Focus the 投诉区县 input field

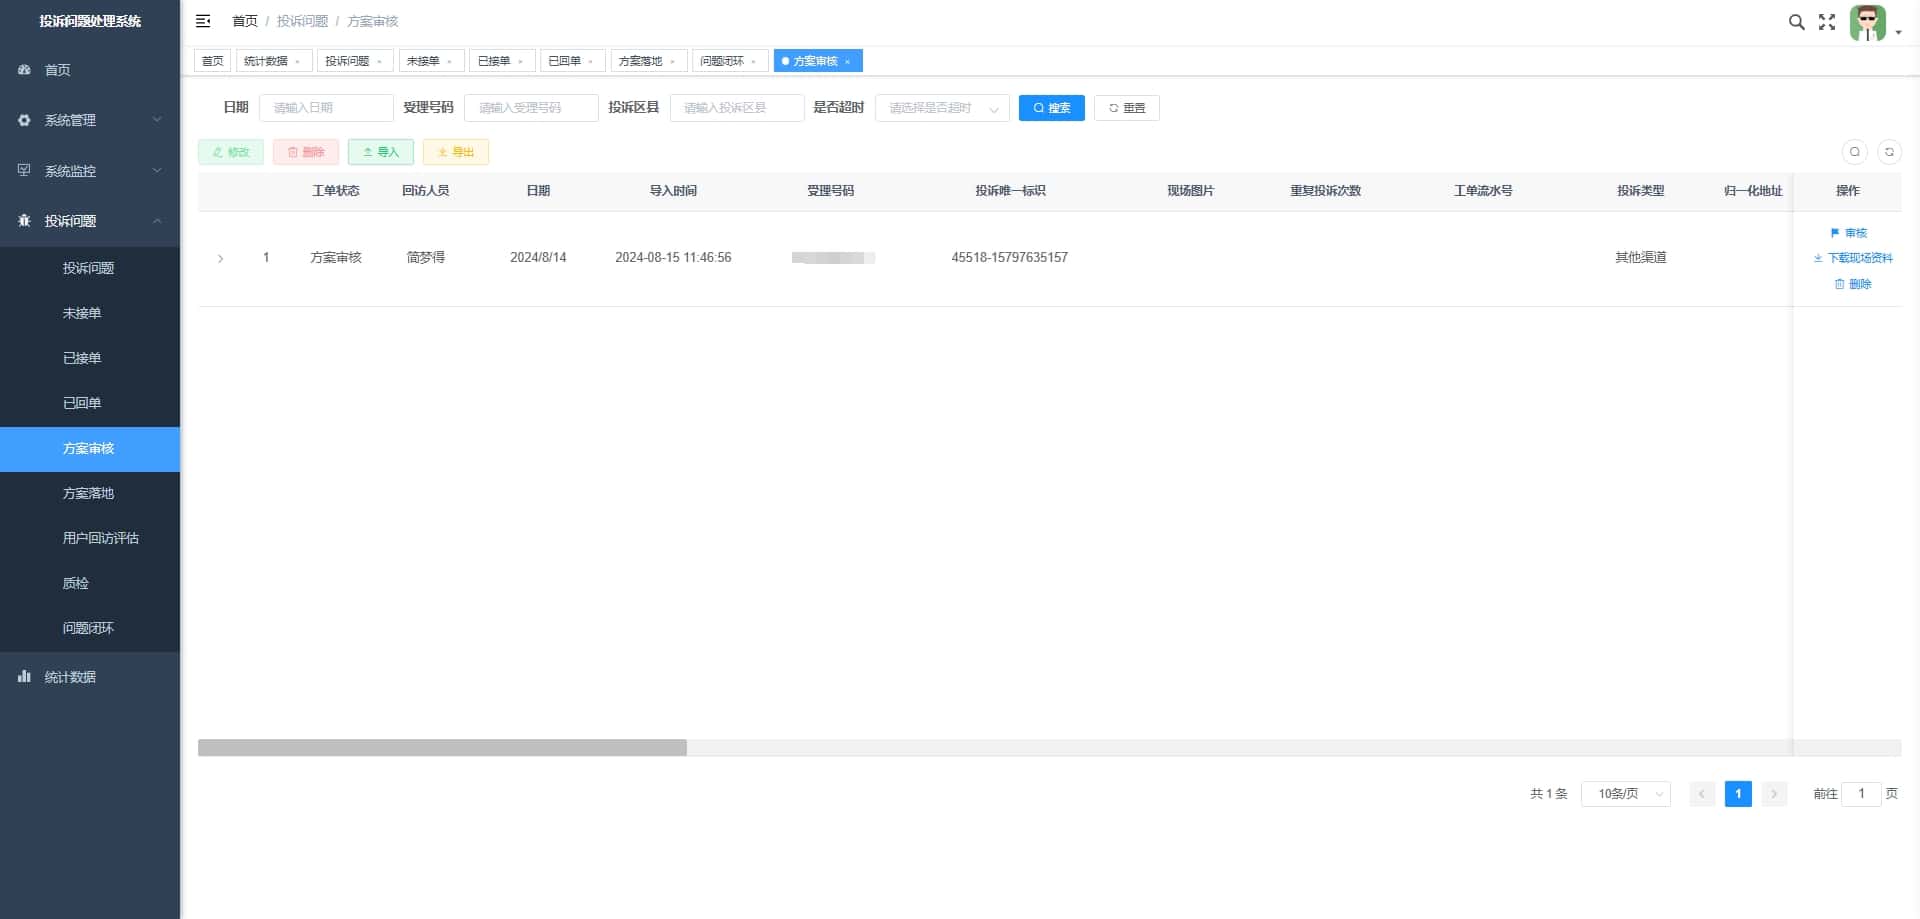tap(737, 108)
